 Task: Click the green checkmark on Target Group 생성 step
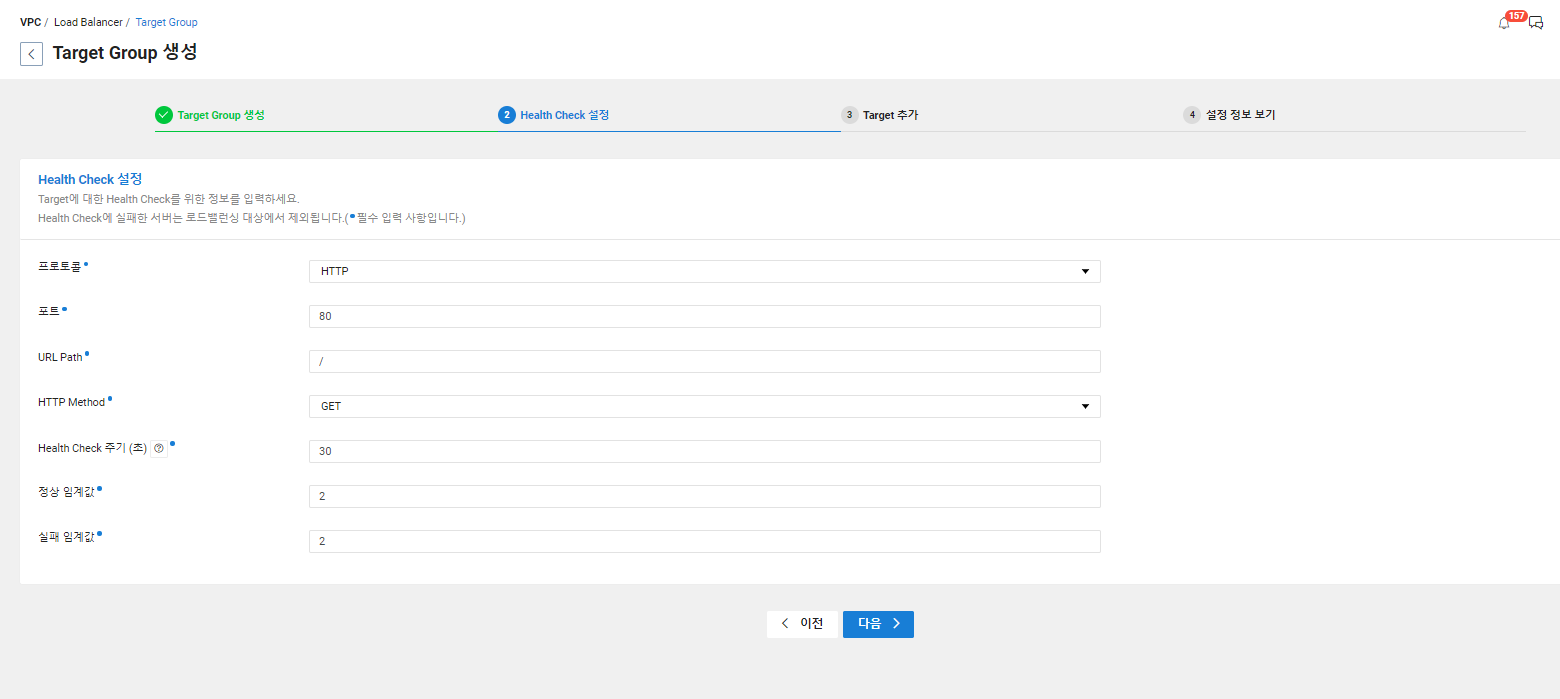(164, 114)
